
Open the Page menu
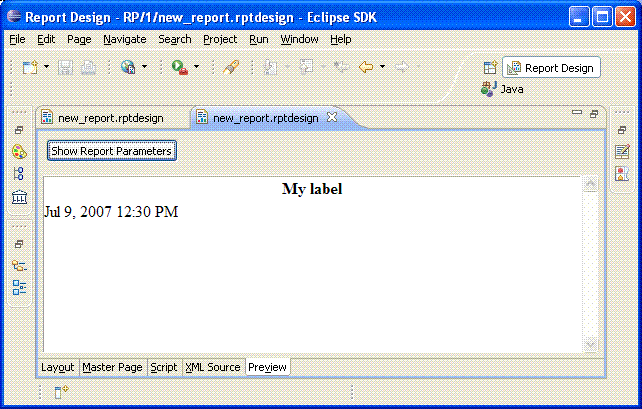point(79,39)
